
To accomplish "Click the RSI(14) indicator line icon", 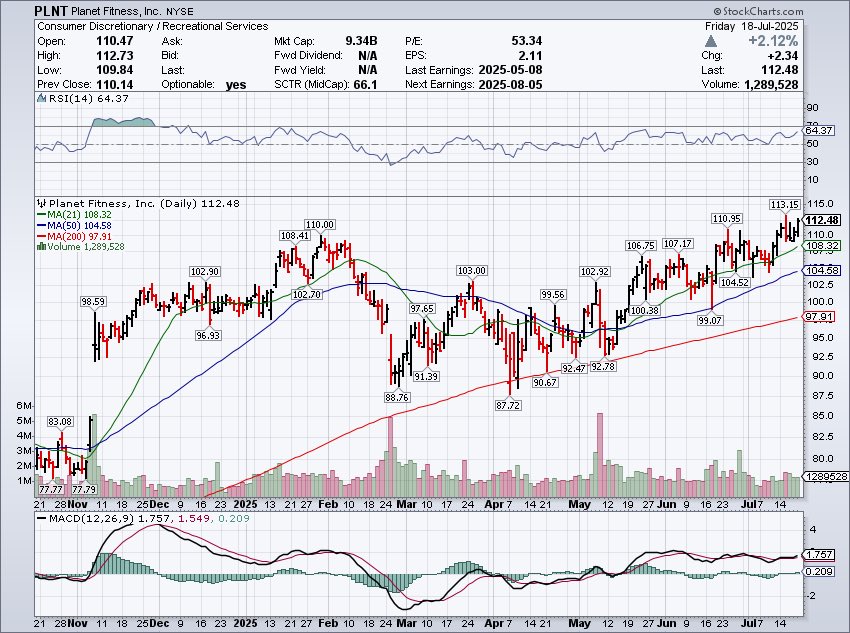I will (x=42, y=98).
